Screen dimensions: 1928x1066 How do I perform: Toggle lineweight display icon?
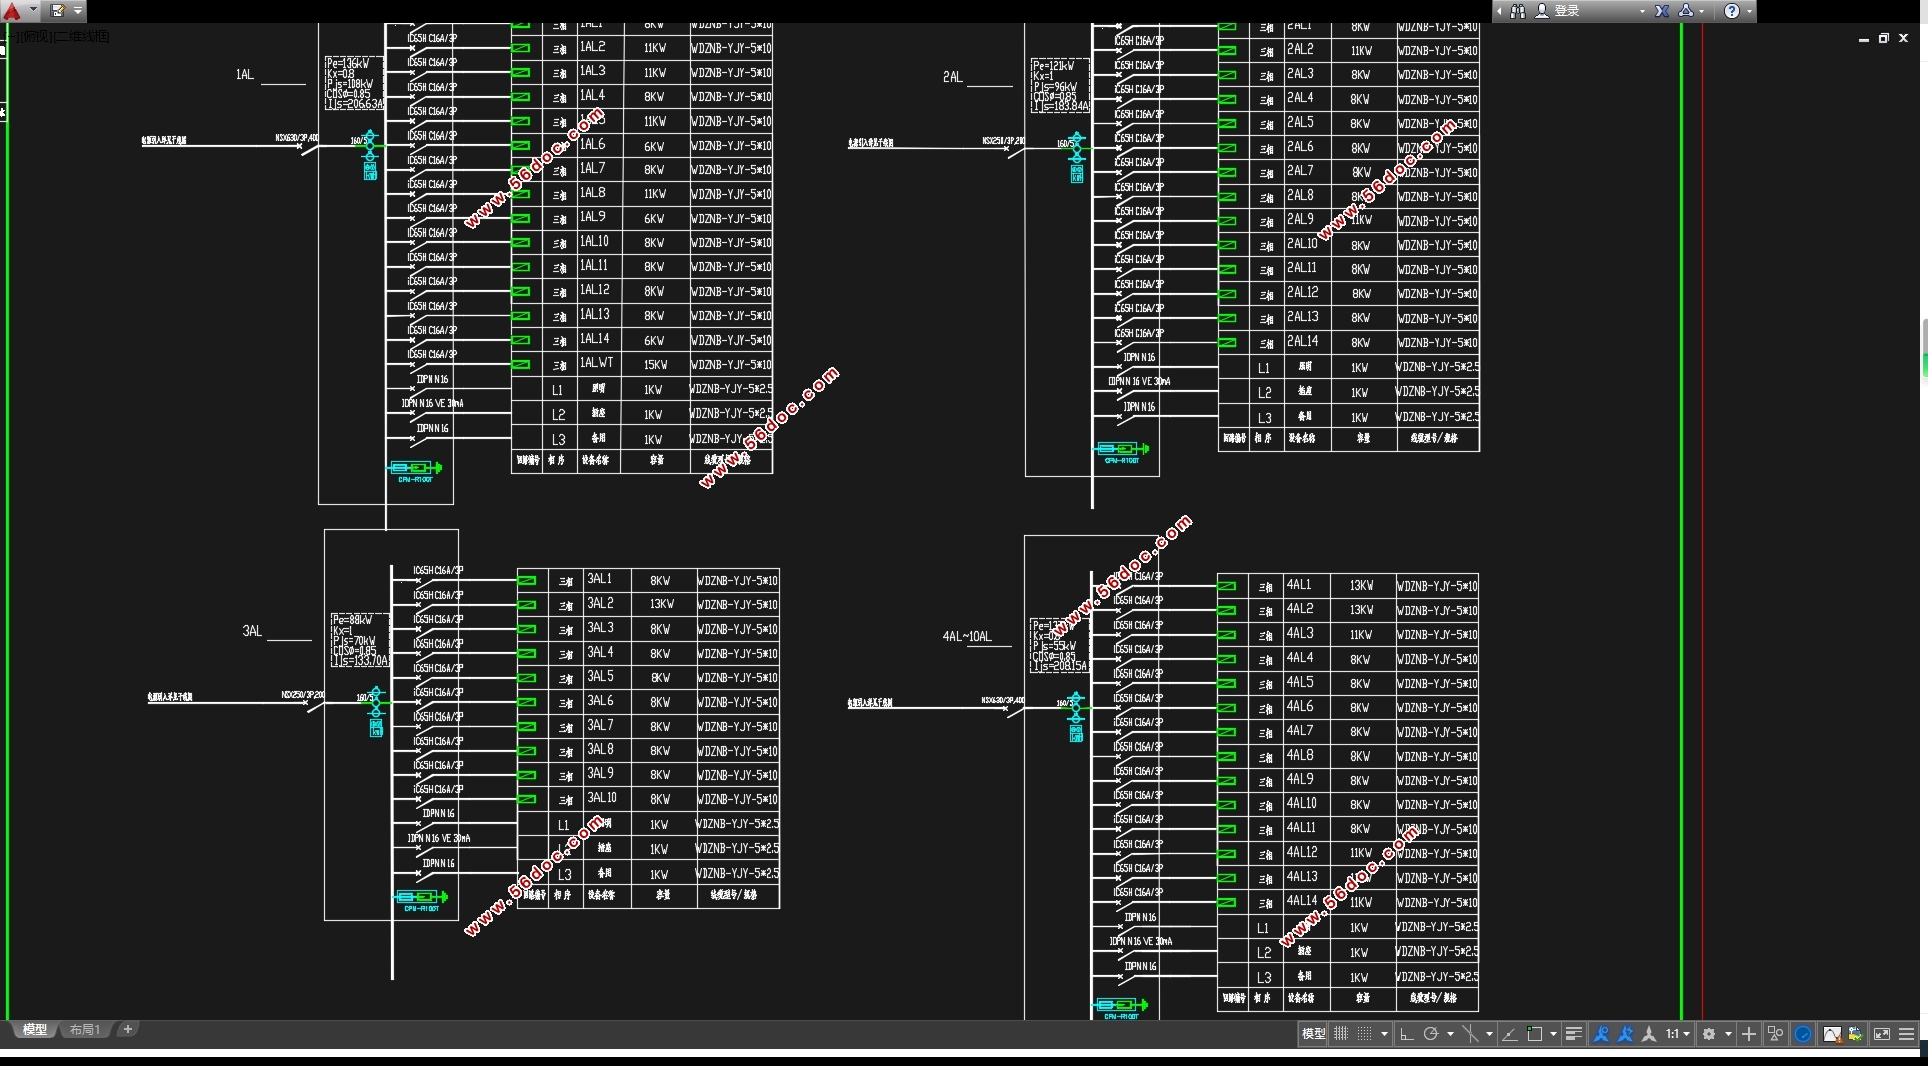1573,1034
